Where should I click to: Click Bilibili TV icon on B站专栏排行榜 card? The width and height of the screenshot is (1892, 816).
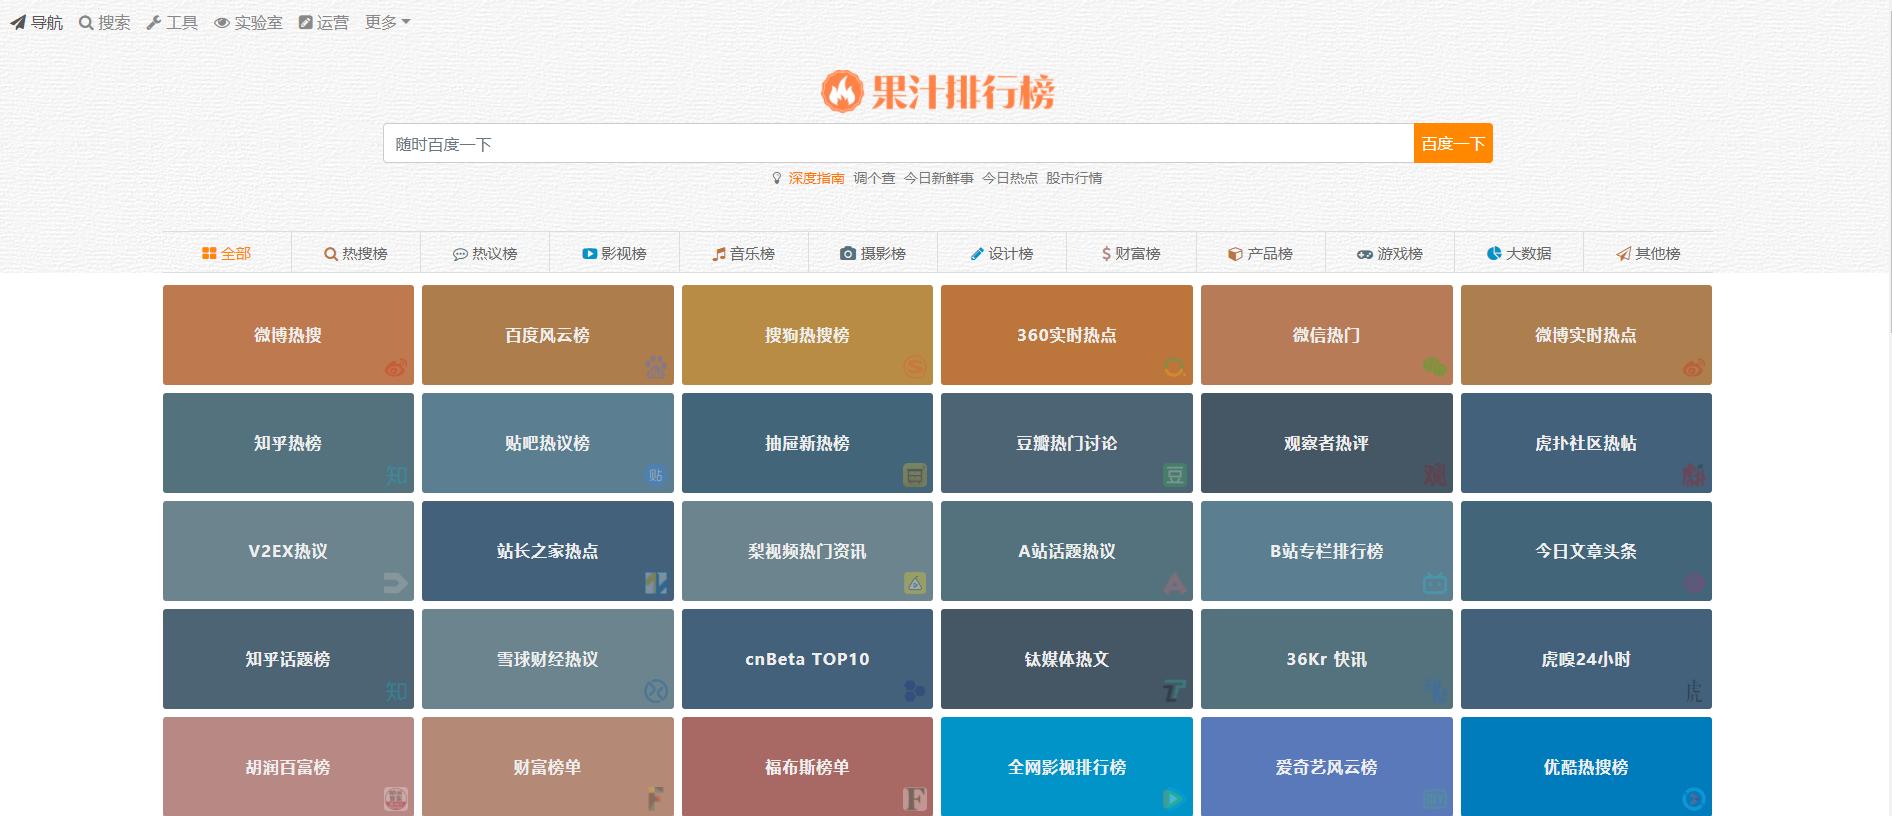point(1435,584)
